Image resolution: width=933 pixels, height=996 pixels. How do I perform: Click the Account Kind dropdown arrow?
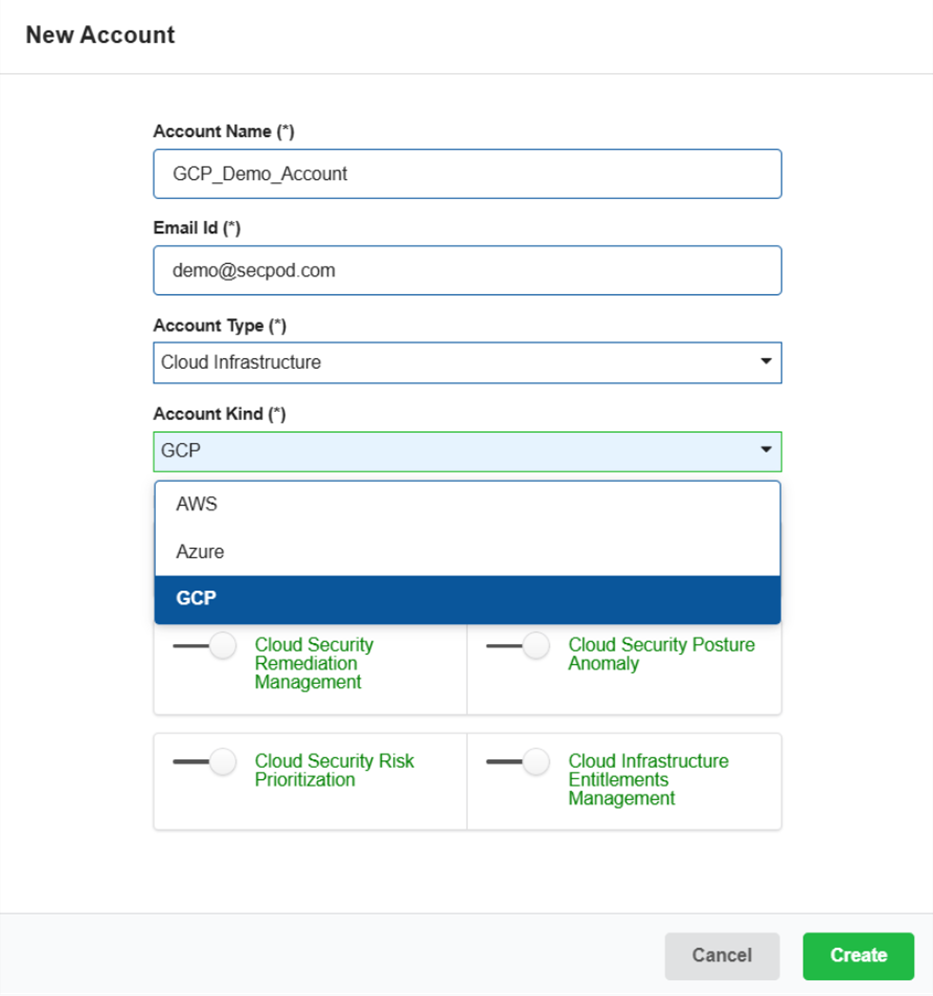coord(766,451)
